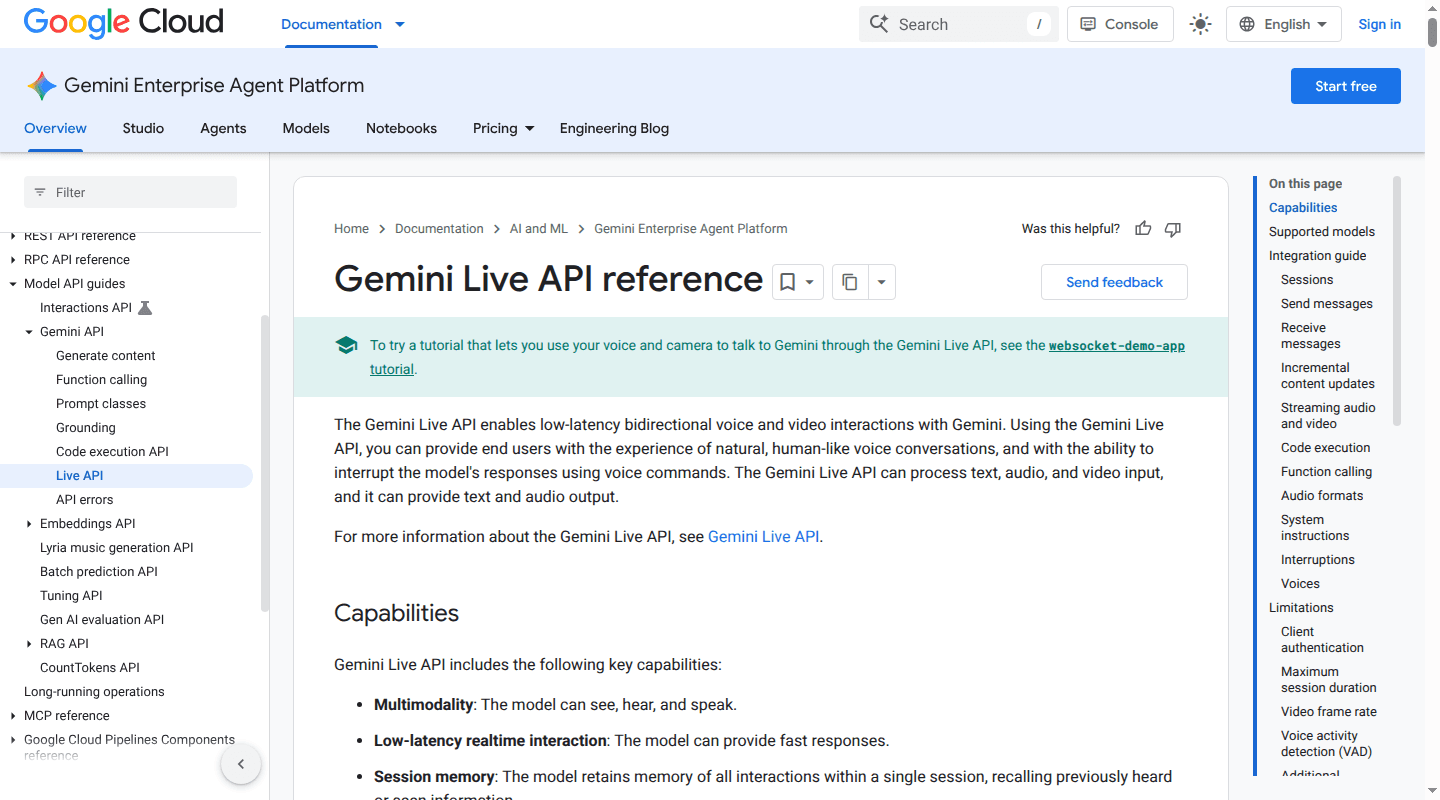Switch to the Studio tab
The width and height of the screenshot is (1440, 800).
(143, 128)
